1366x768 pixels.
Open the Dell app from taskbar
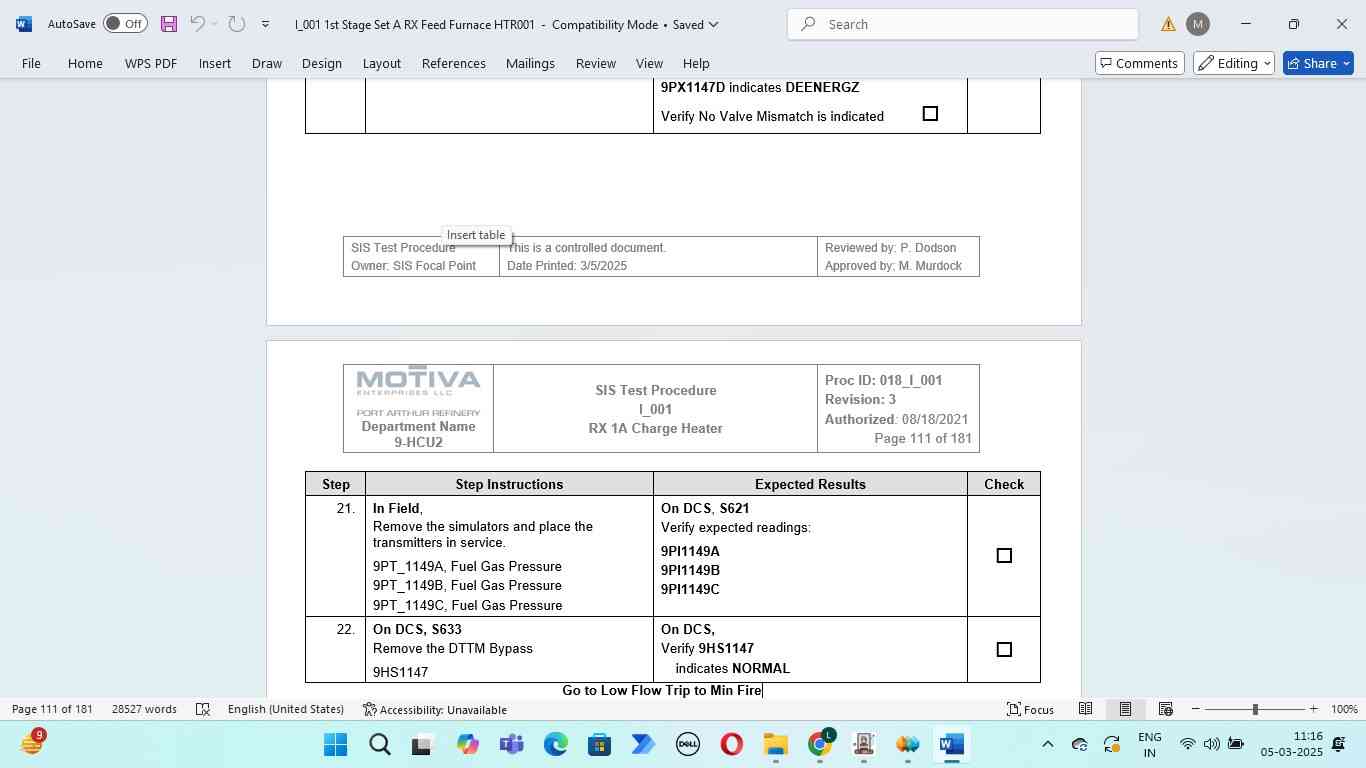pos(688,744)
